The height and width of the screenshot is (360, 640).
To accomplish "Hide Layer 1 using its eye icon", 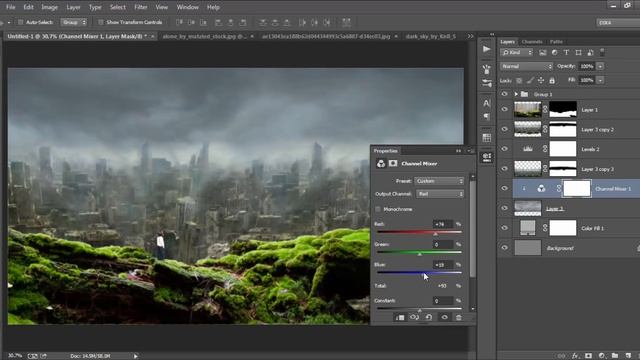I will 505,109.
